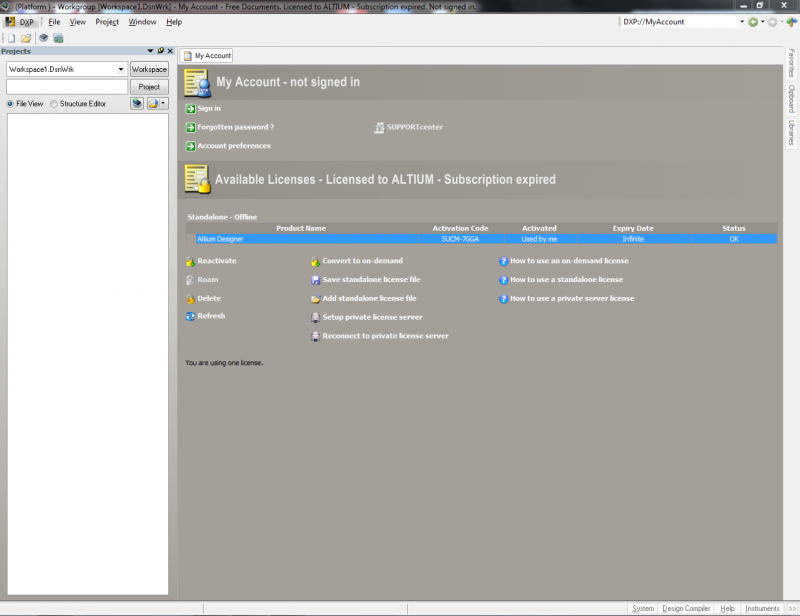Expand the Workspace1.DsnWrk combo box

click(x=121, y=69)
